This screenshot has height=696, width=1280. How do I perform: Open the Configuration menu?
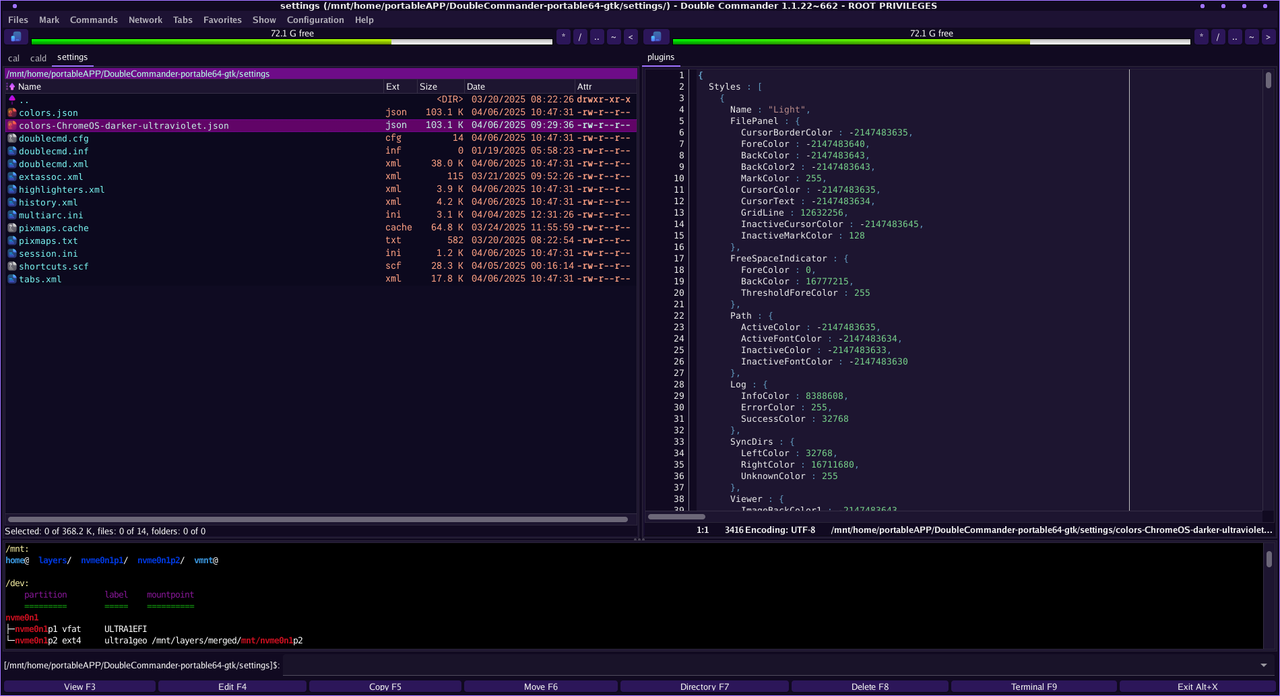click(316, 20)
